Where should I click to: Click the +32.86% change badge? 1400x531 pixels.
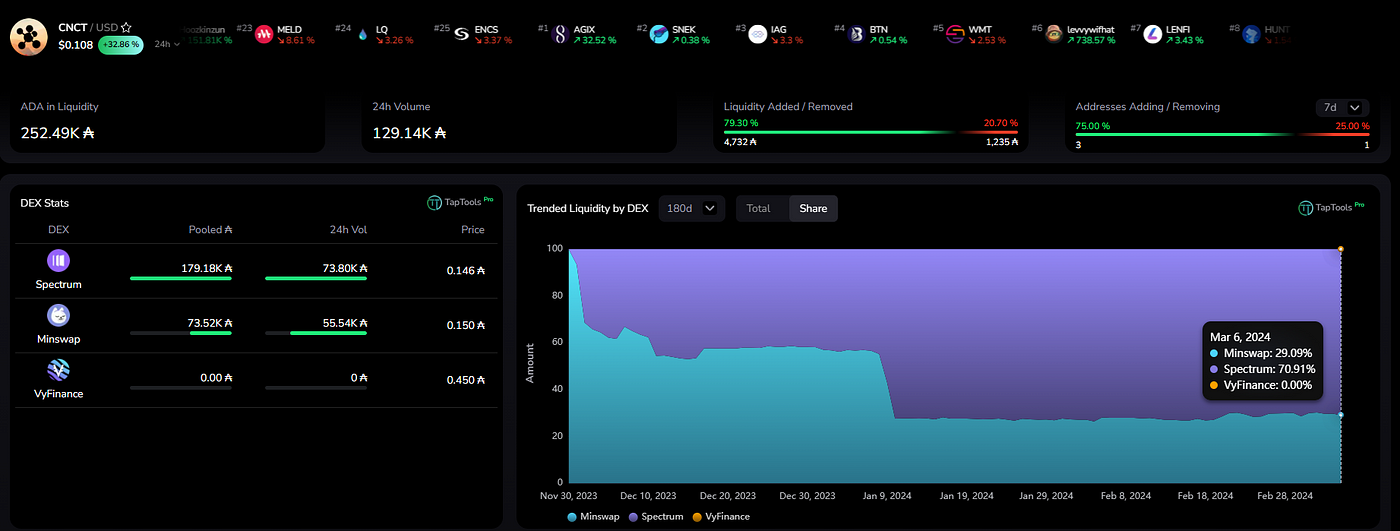(x=121, y=45)
